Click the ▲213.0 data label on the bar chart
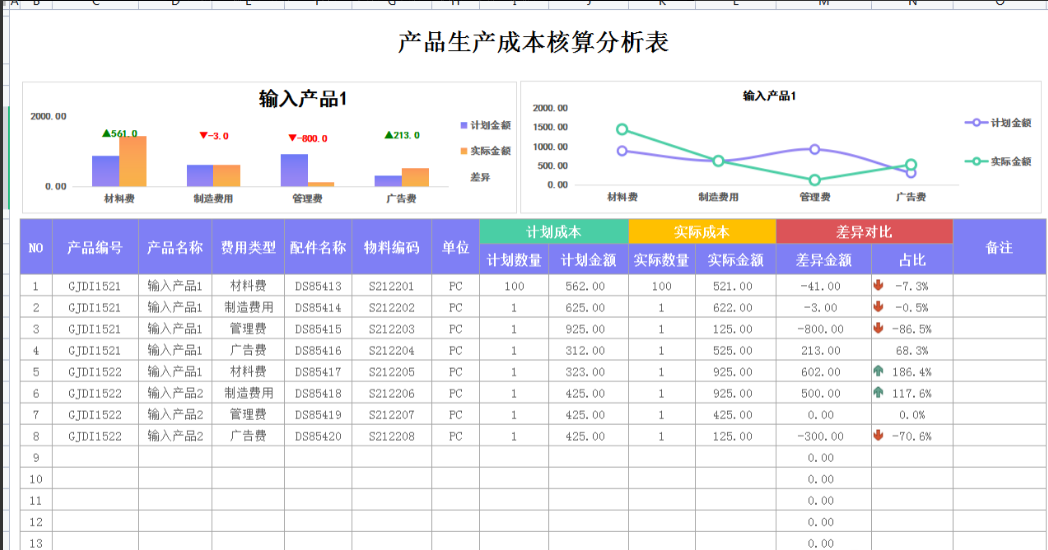The width and height of the screenshot is (1048, 550). pyautogui.click(x=402, y=135)
